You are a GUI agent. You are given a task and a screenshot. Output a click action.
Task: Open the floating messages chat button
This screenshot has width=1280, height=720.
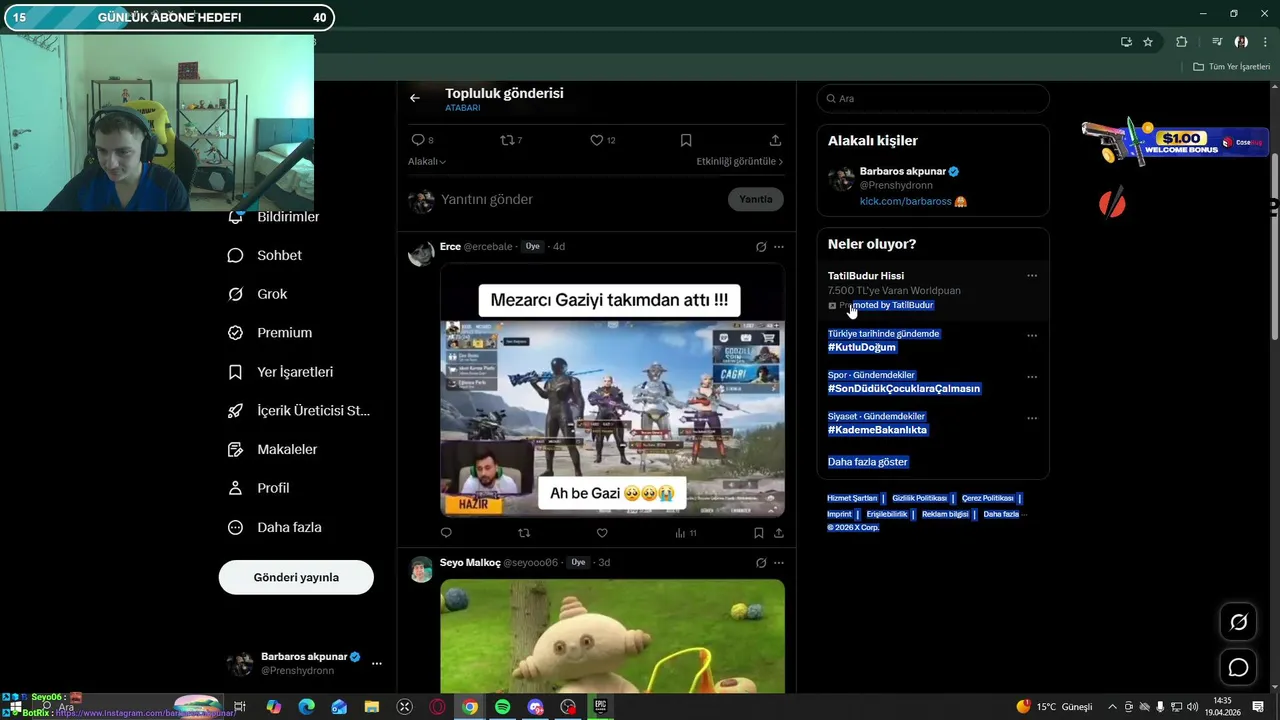pyautogui.click(x=1238, y=667)
